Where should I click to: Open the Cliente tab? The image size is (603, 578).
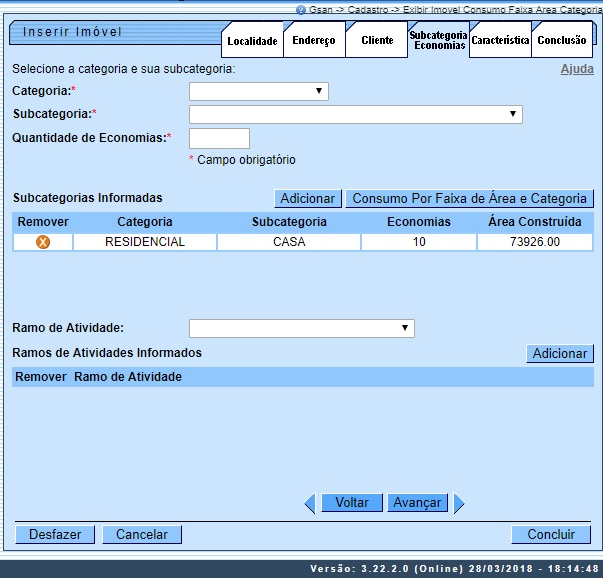[376, 41]
